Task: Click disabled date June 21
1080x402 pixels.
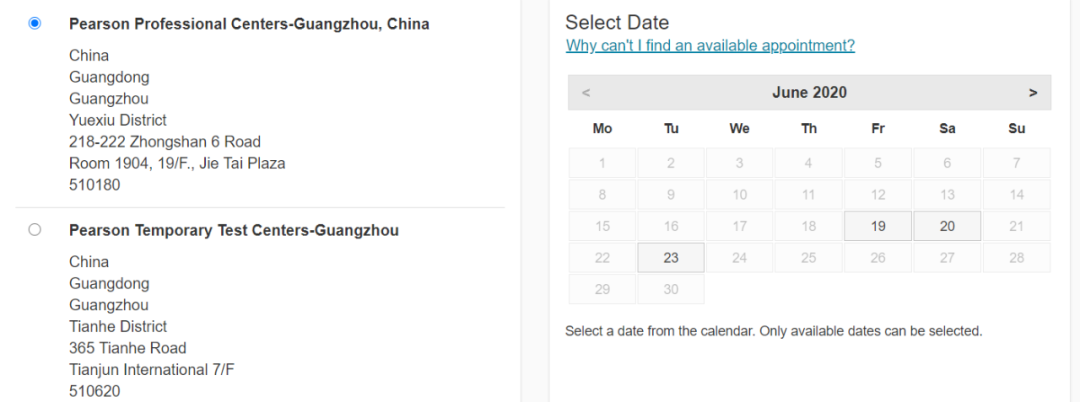Action: click(x=1016, y=227)
